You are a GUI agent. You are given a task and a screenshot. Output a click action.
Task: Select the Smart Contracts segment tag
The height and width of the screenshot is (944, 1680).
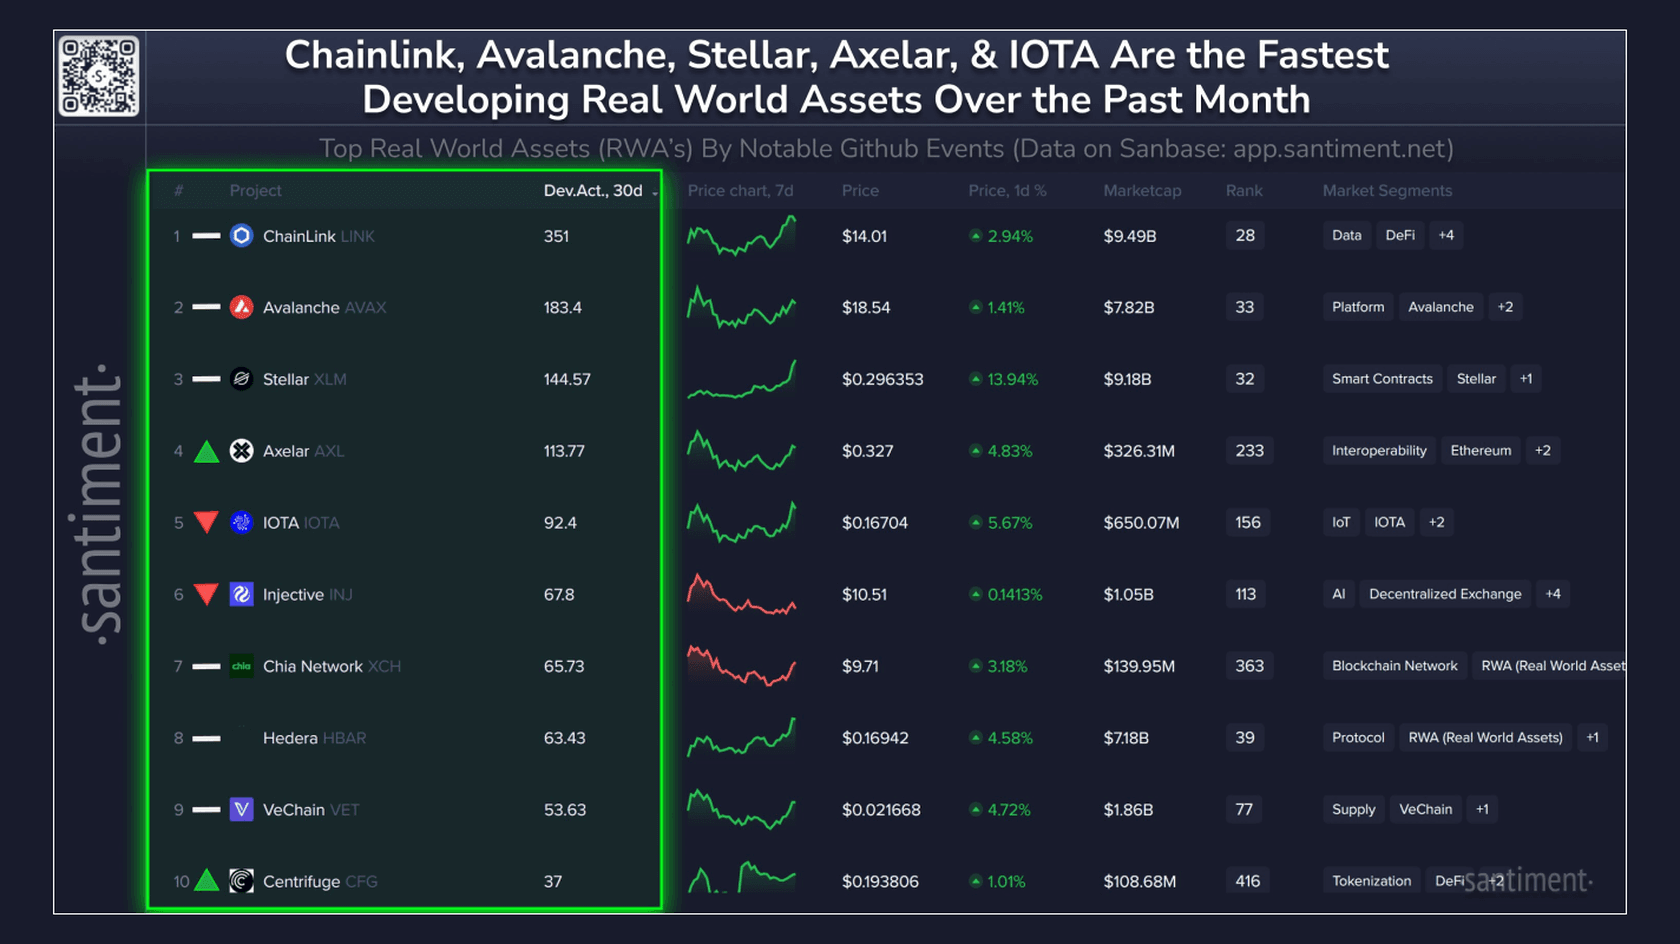(1382, 379)
